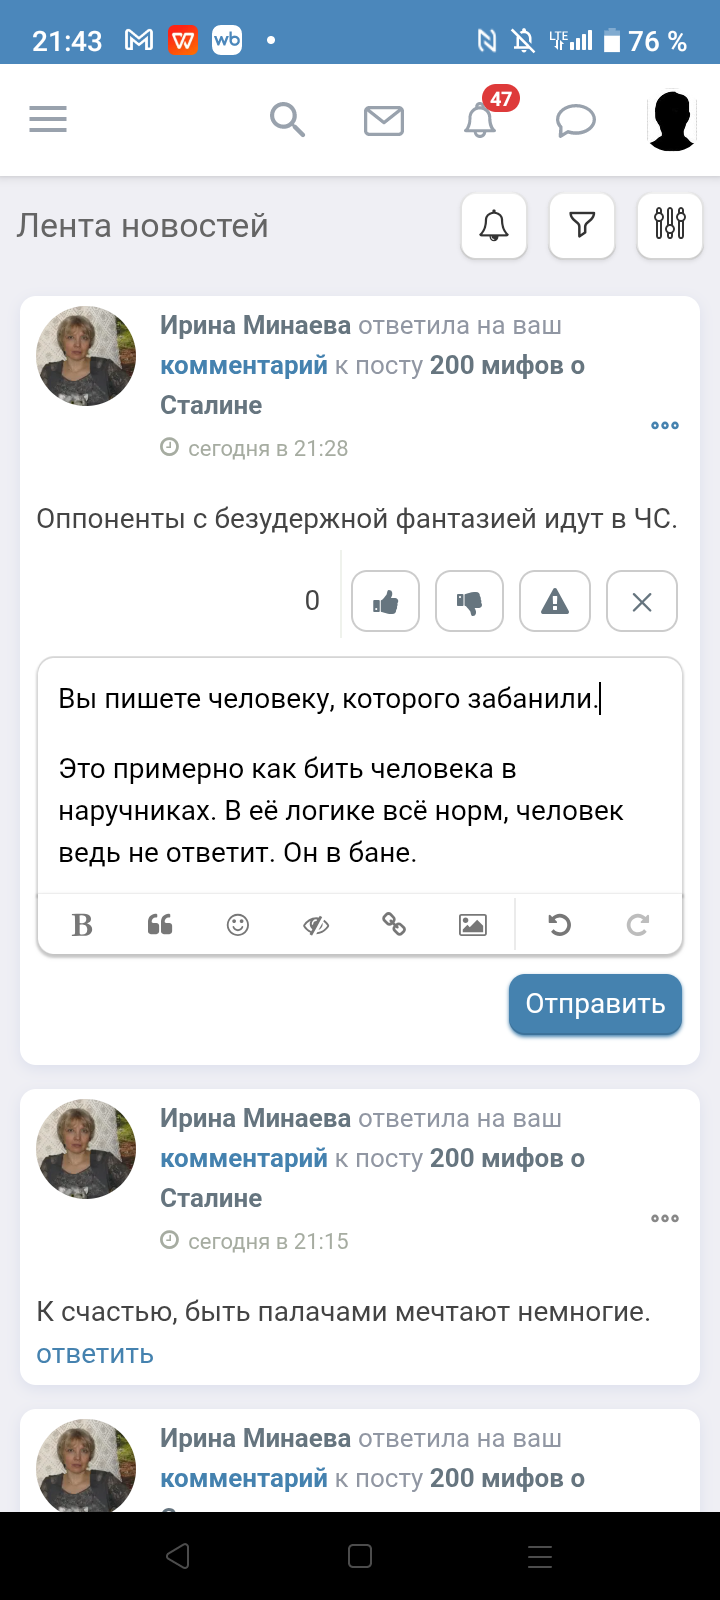Open notifications bell with 47 badge
This screenshot has height=1600, width=720.
pyautogui.click(x=481, y=120)
